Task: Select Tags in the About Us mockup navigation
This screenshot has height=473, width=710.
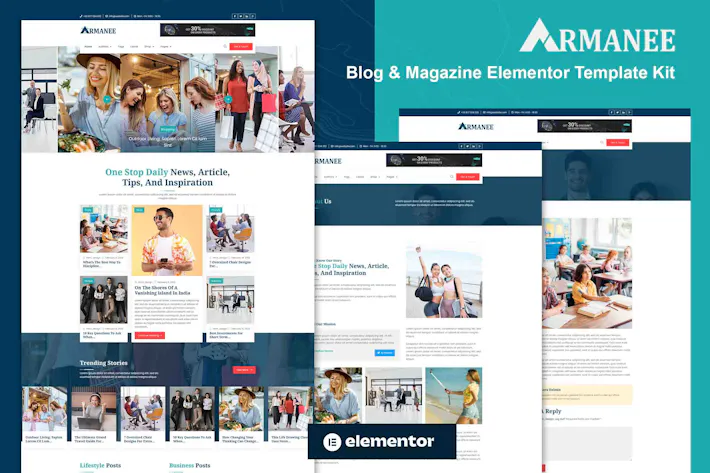Action: coord(346,177)
